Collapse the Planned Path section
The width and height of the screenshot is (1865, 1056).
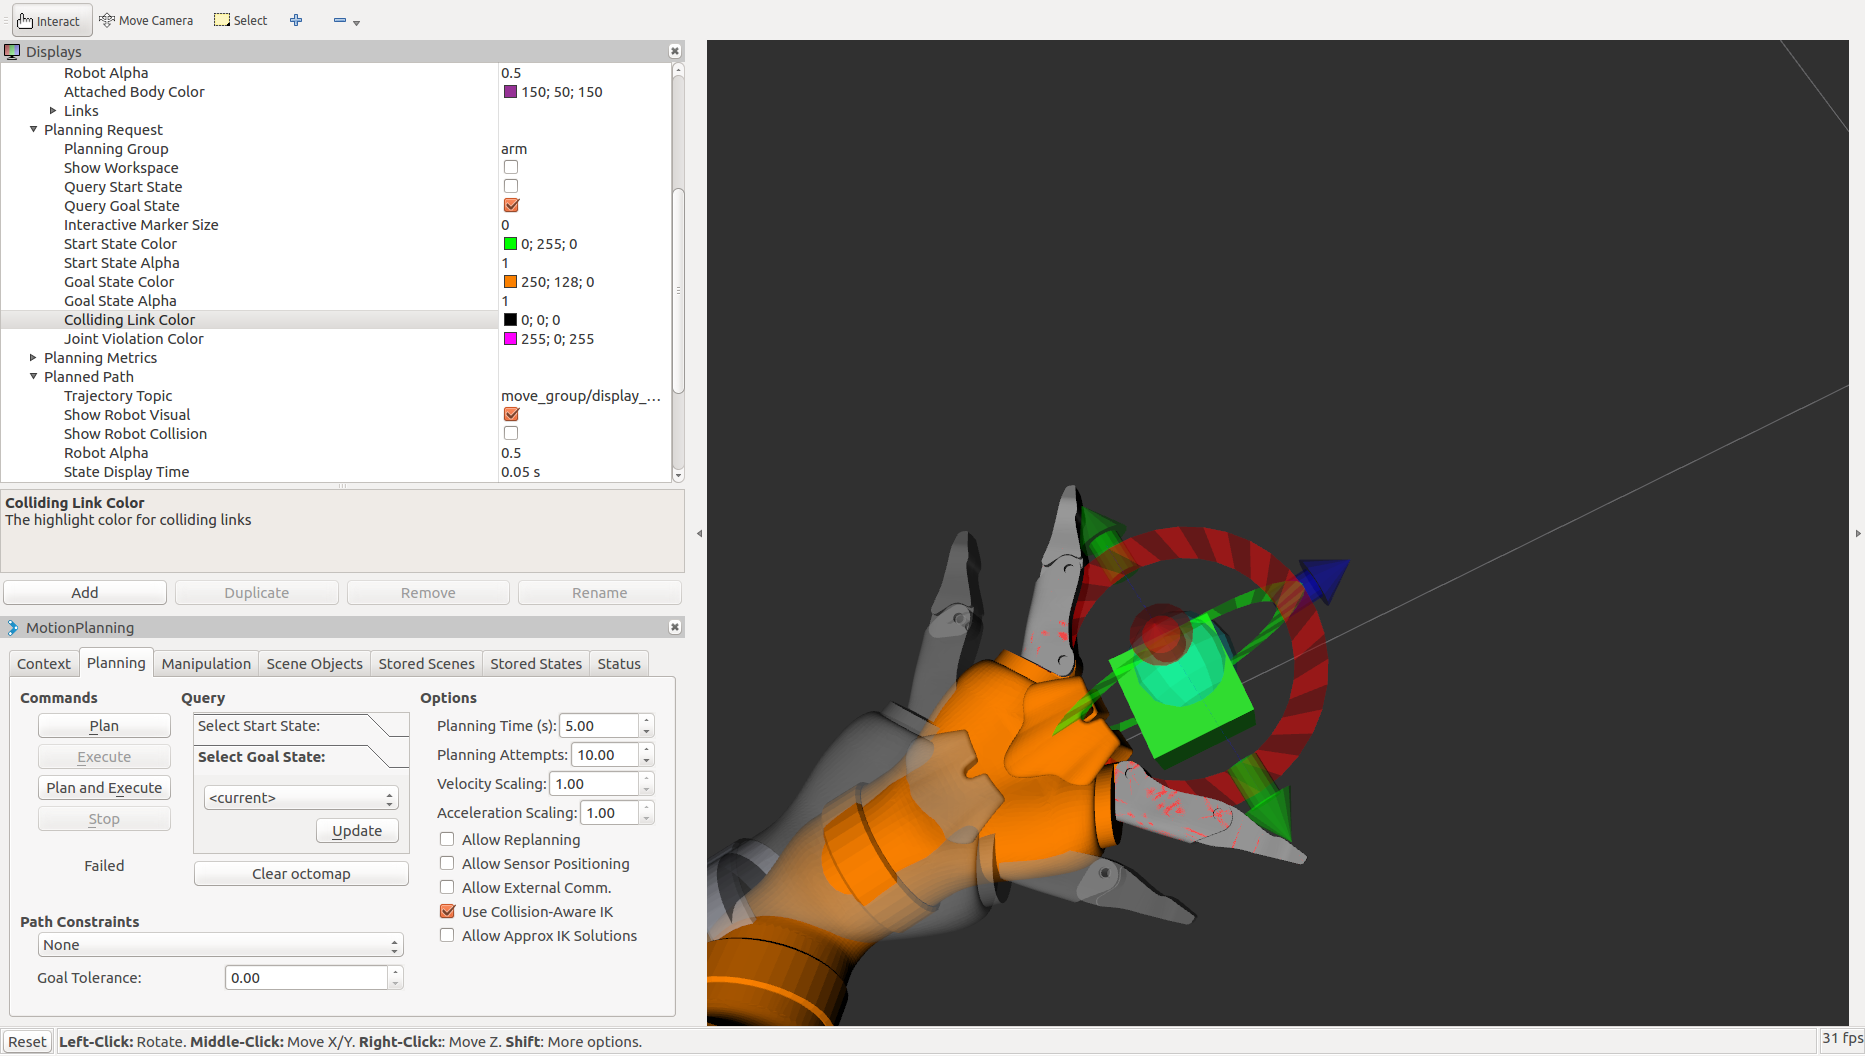(33, 376)
